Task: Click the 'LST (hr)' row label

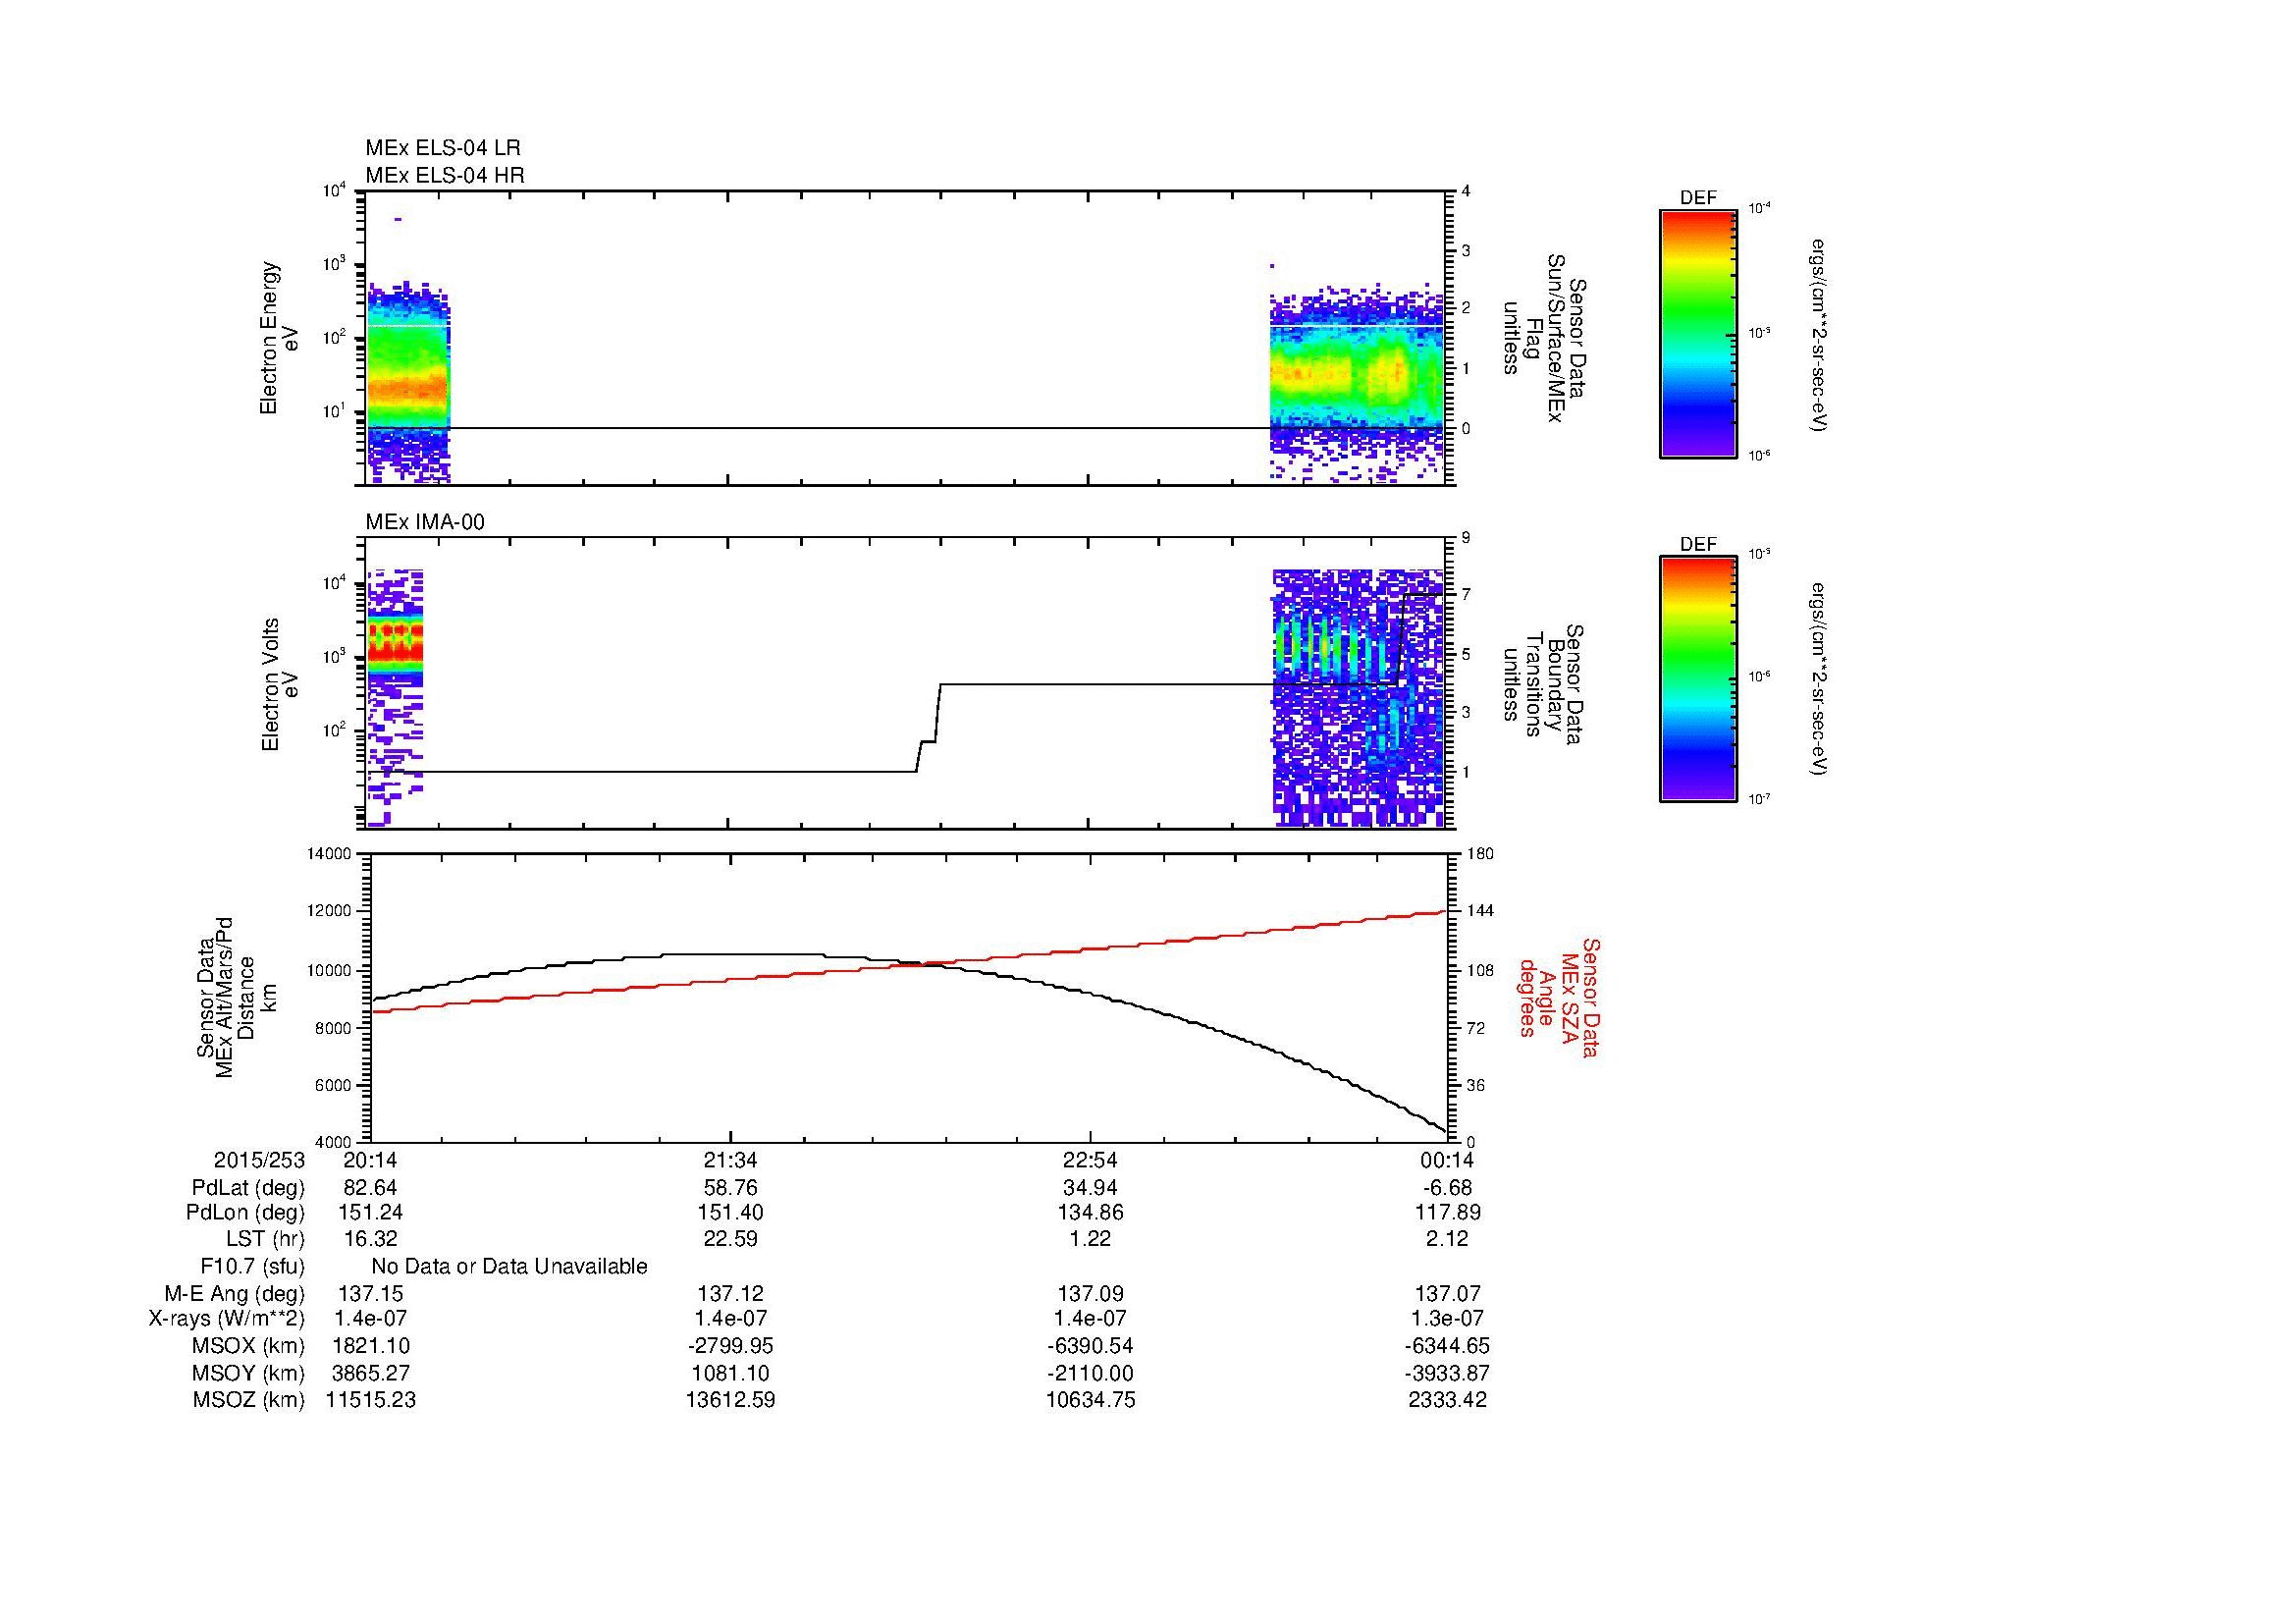Action: [265, 1239]
